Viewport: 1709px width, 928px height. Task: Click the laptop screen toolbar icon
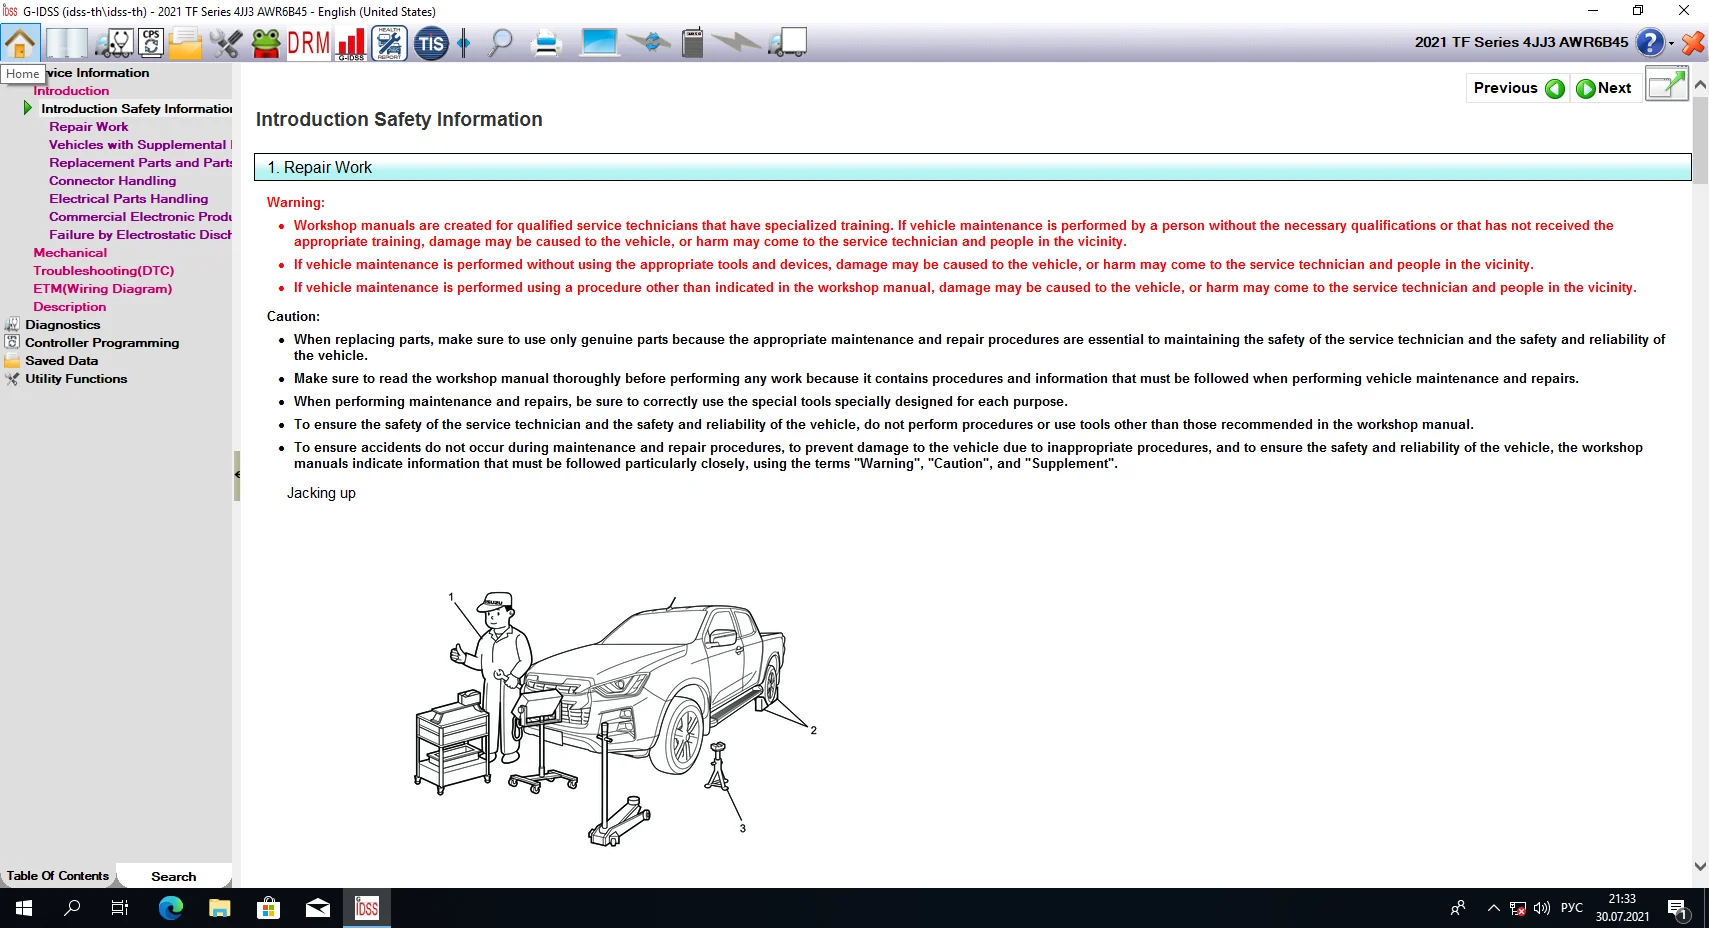[599, 43]
